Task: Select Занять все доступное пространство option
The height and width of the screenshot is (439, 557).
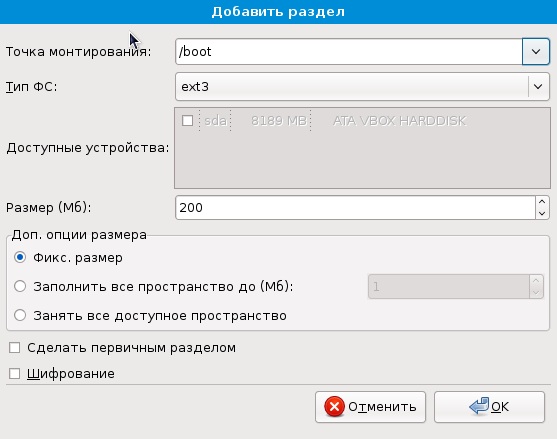Action: (x=20, y=315)
